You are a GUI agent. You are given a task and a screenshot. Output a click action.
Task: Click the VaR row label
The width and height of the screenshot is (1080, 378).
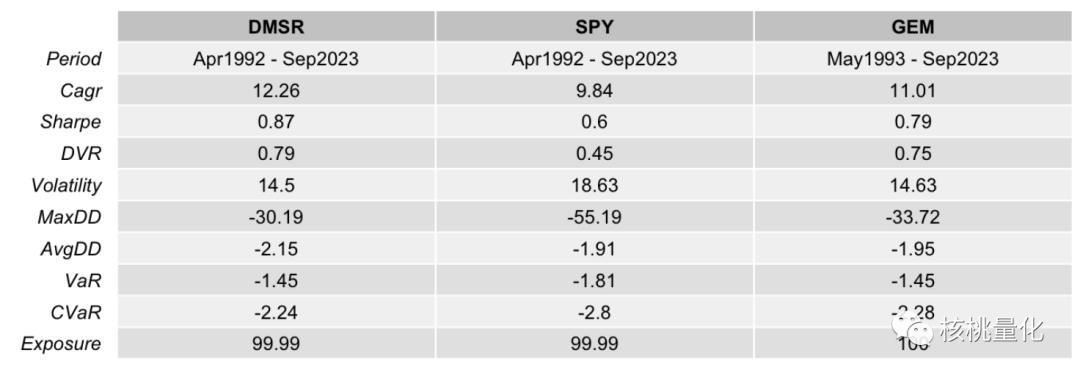tap(84, 281)
